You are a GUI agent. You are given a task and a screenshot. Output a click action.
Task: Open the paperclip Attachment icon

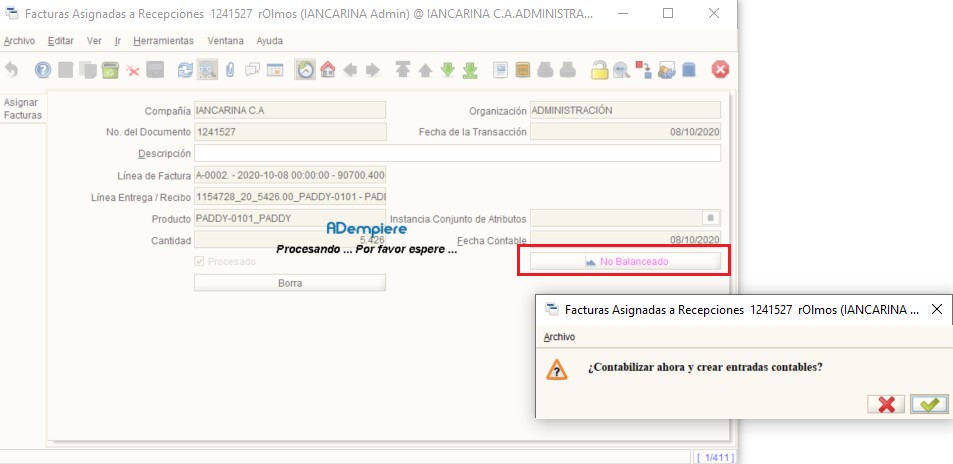point(230,70)
